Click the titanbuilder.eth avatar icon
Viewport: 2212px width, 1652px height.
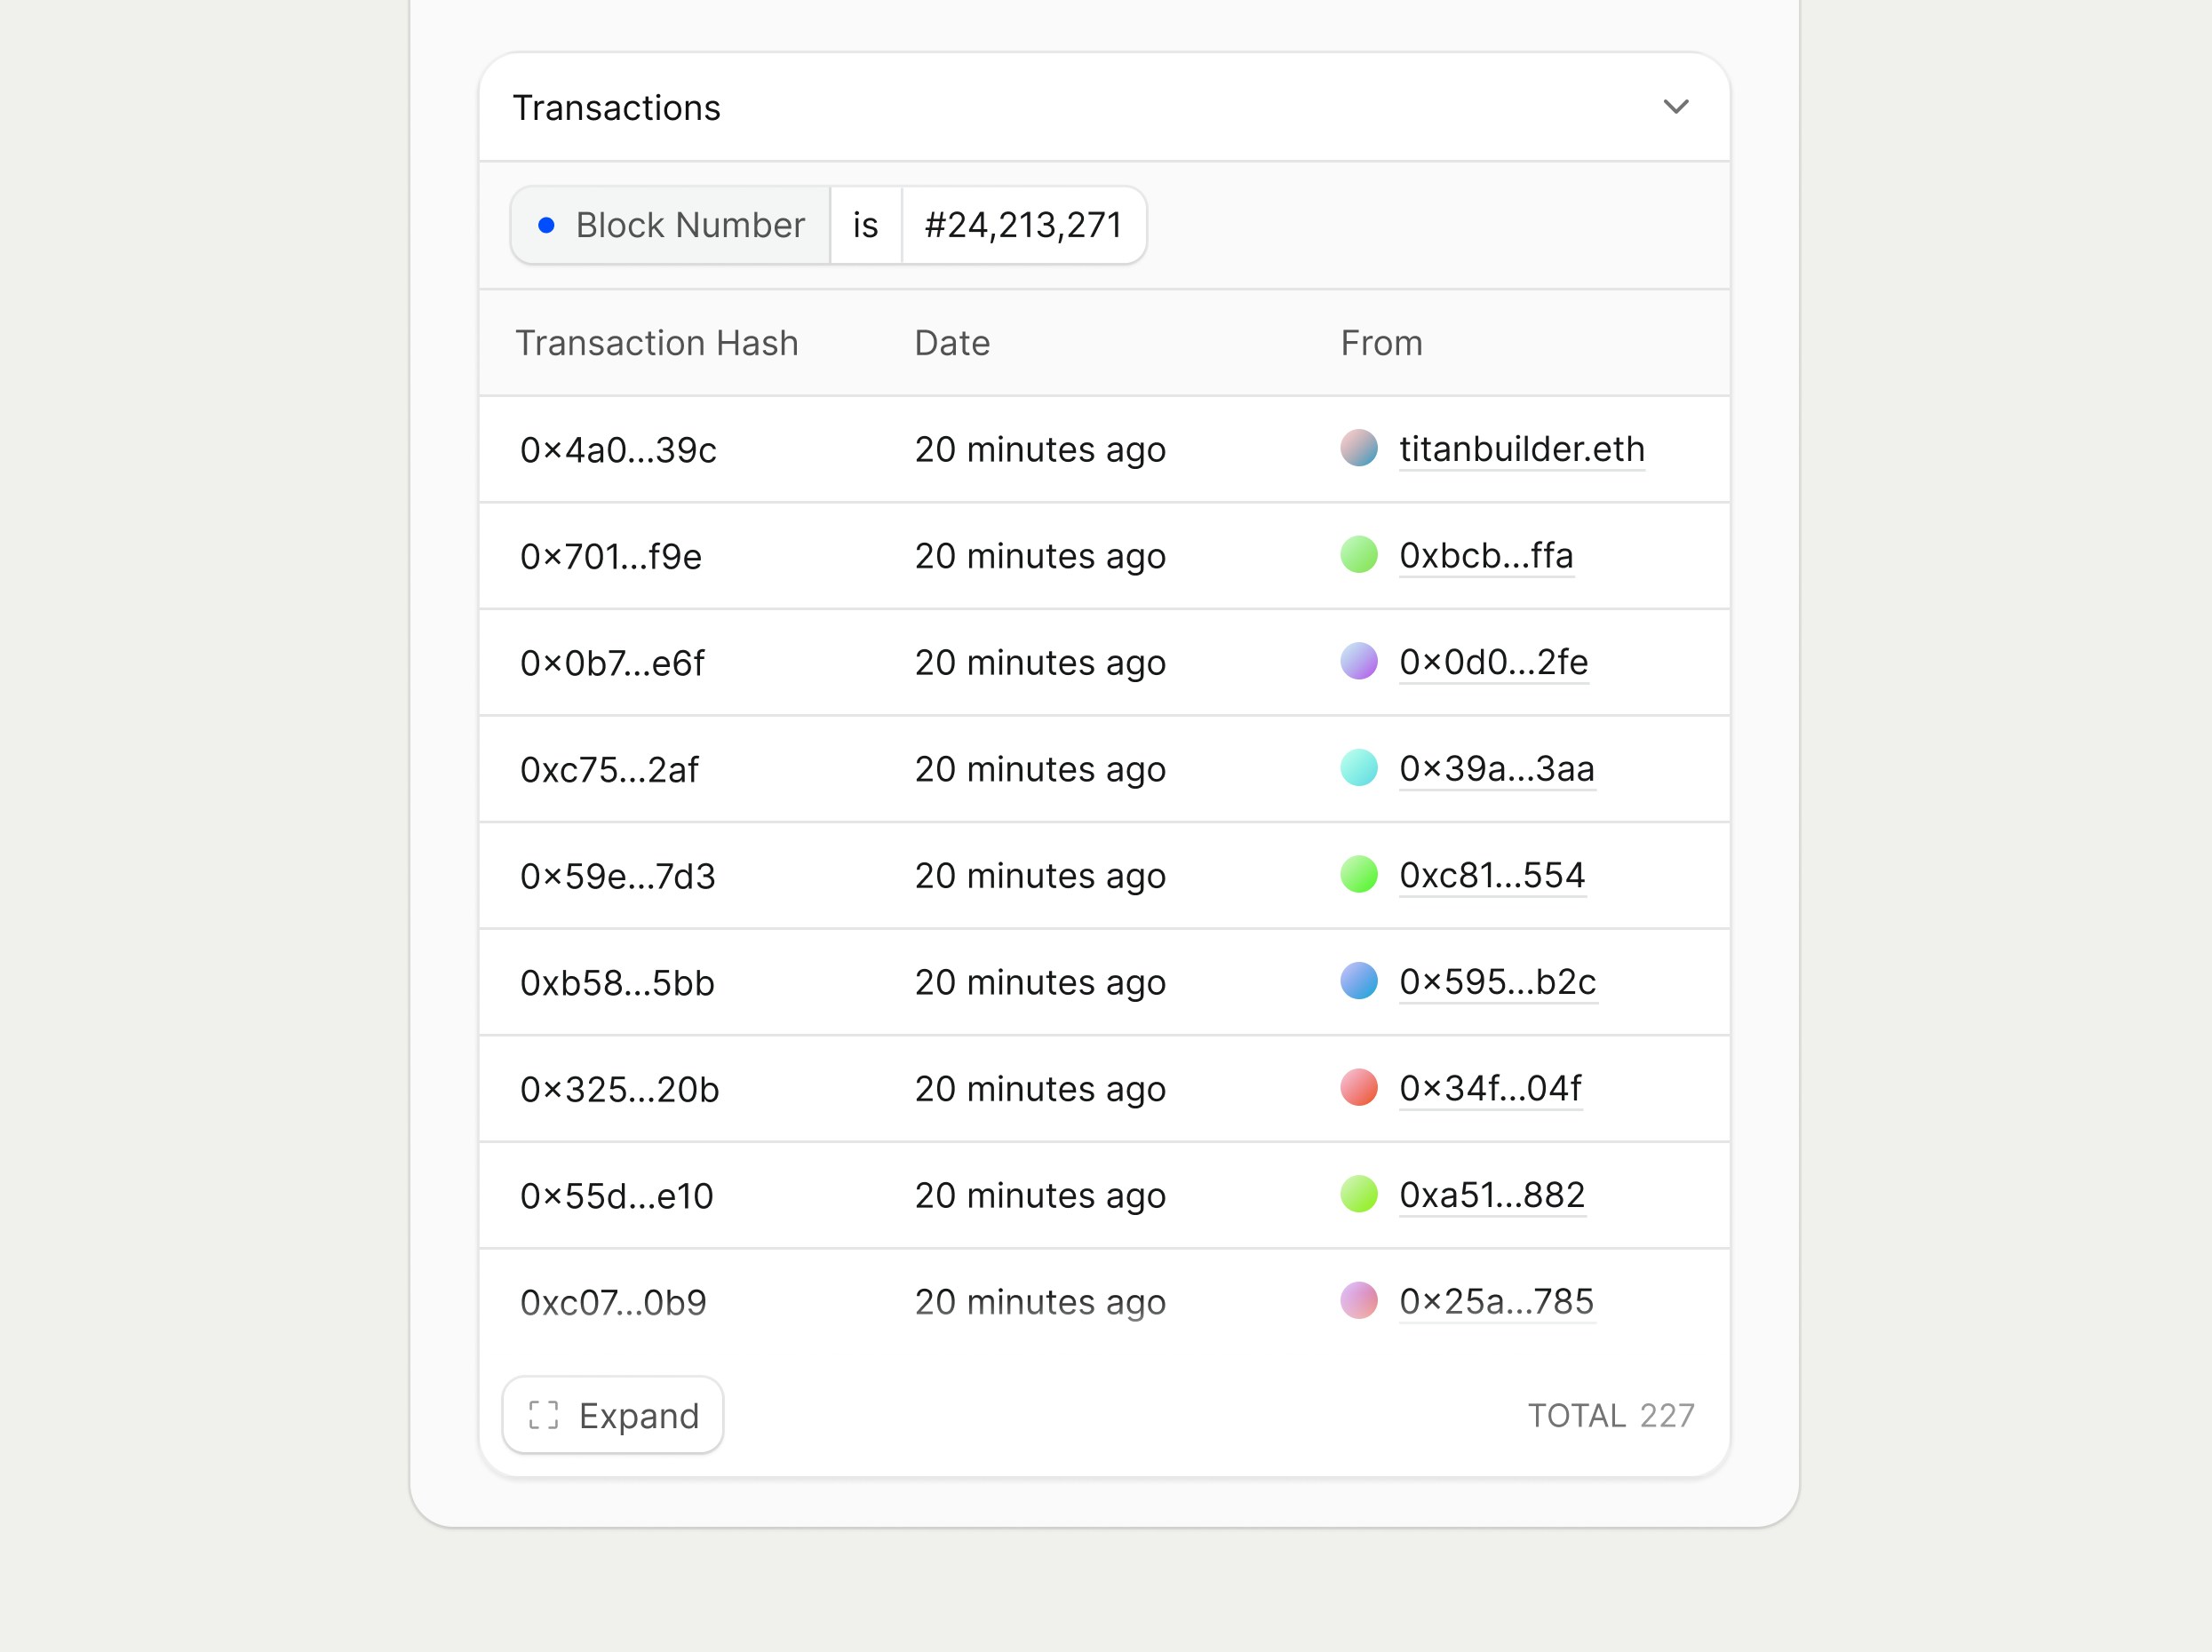click(x=1358, y=448)
